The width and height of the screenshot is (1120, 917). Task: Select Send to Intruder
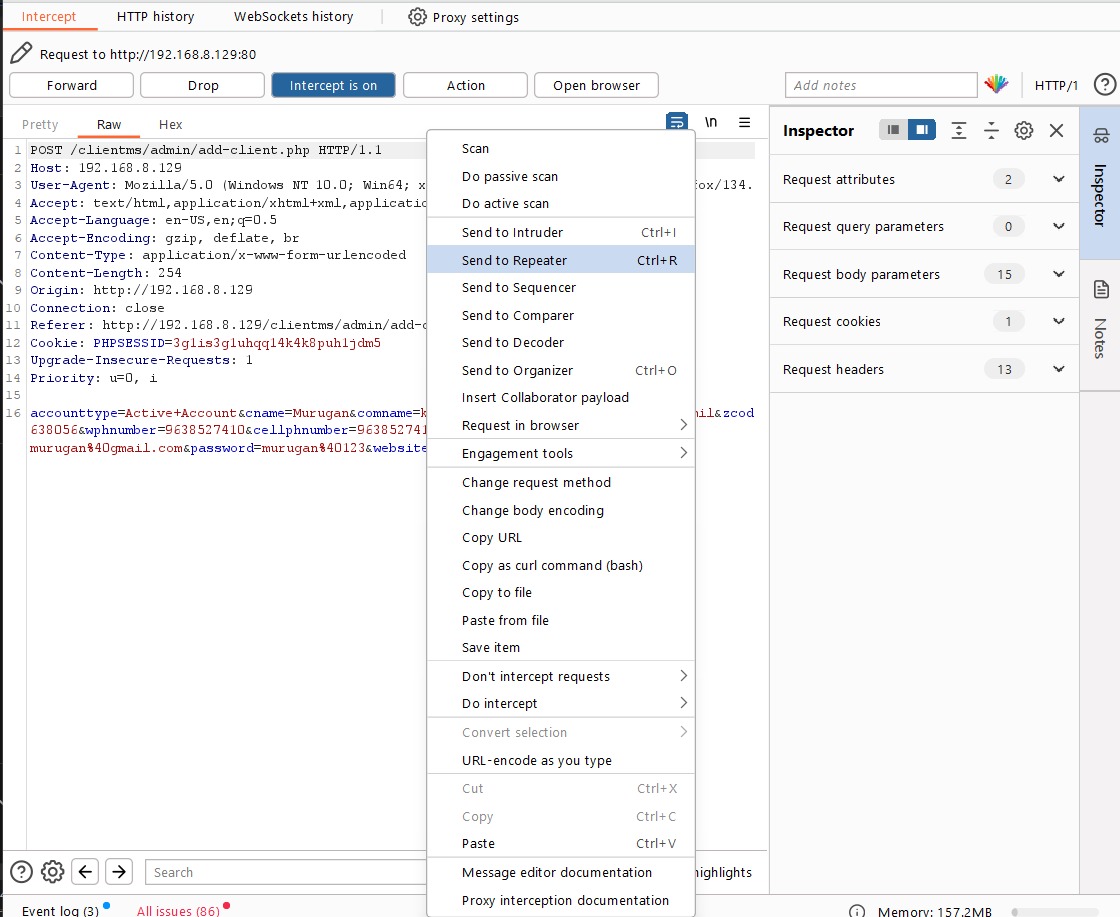[561, 232]
